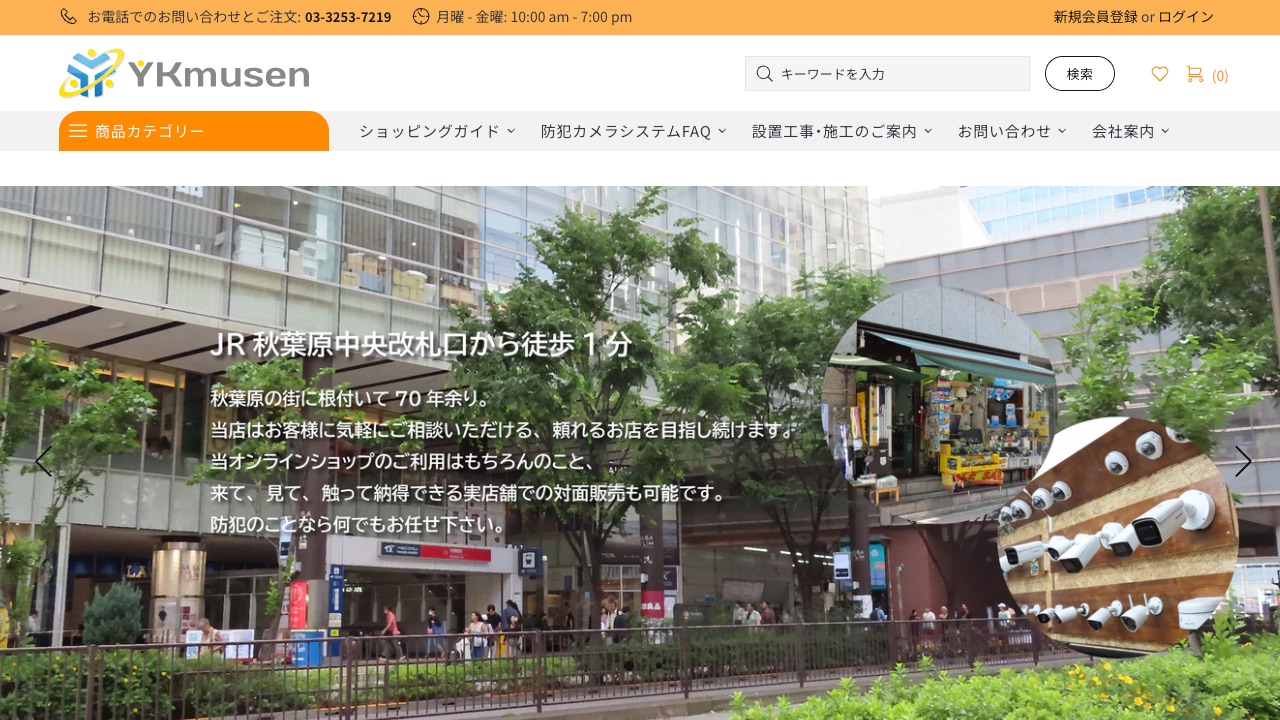Click the Akihabara storefront hero banner image

click(640, 560)
